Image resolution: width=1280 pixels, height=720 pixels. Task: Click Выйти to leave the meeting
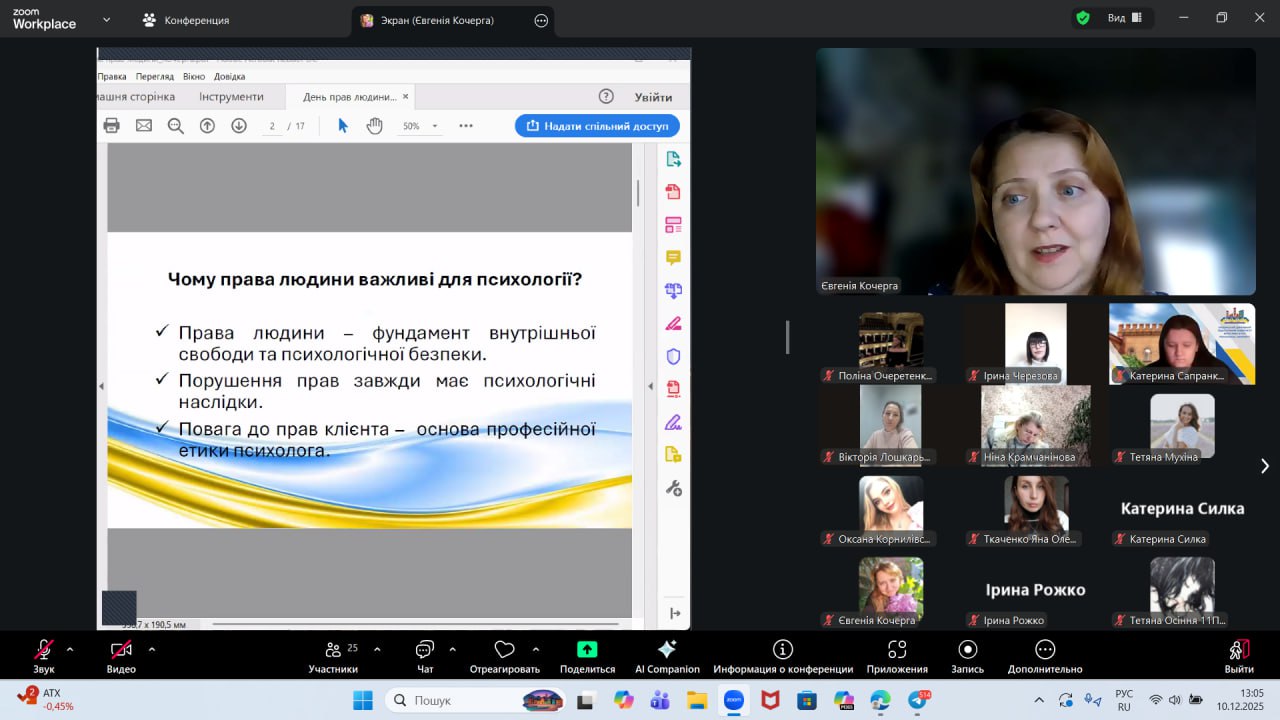pos(1239,651)
